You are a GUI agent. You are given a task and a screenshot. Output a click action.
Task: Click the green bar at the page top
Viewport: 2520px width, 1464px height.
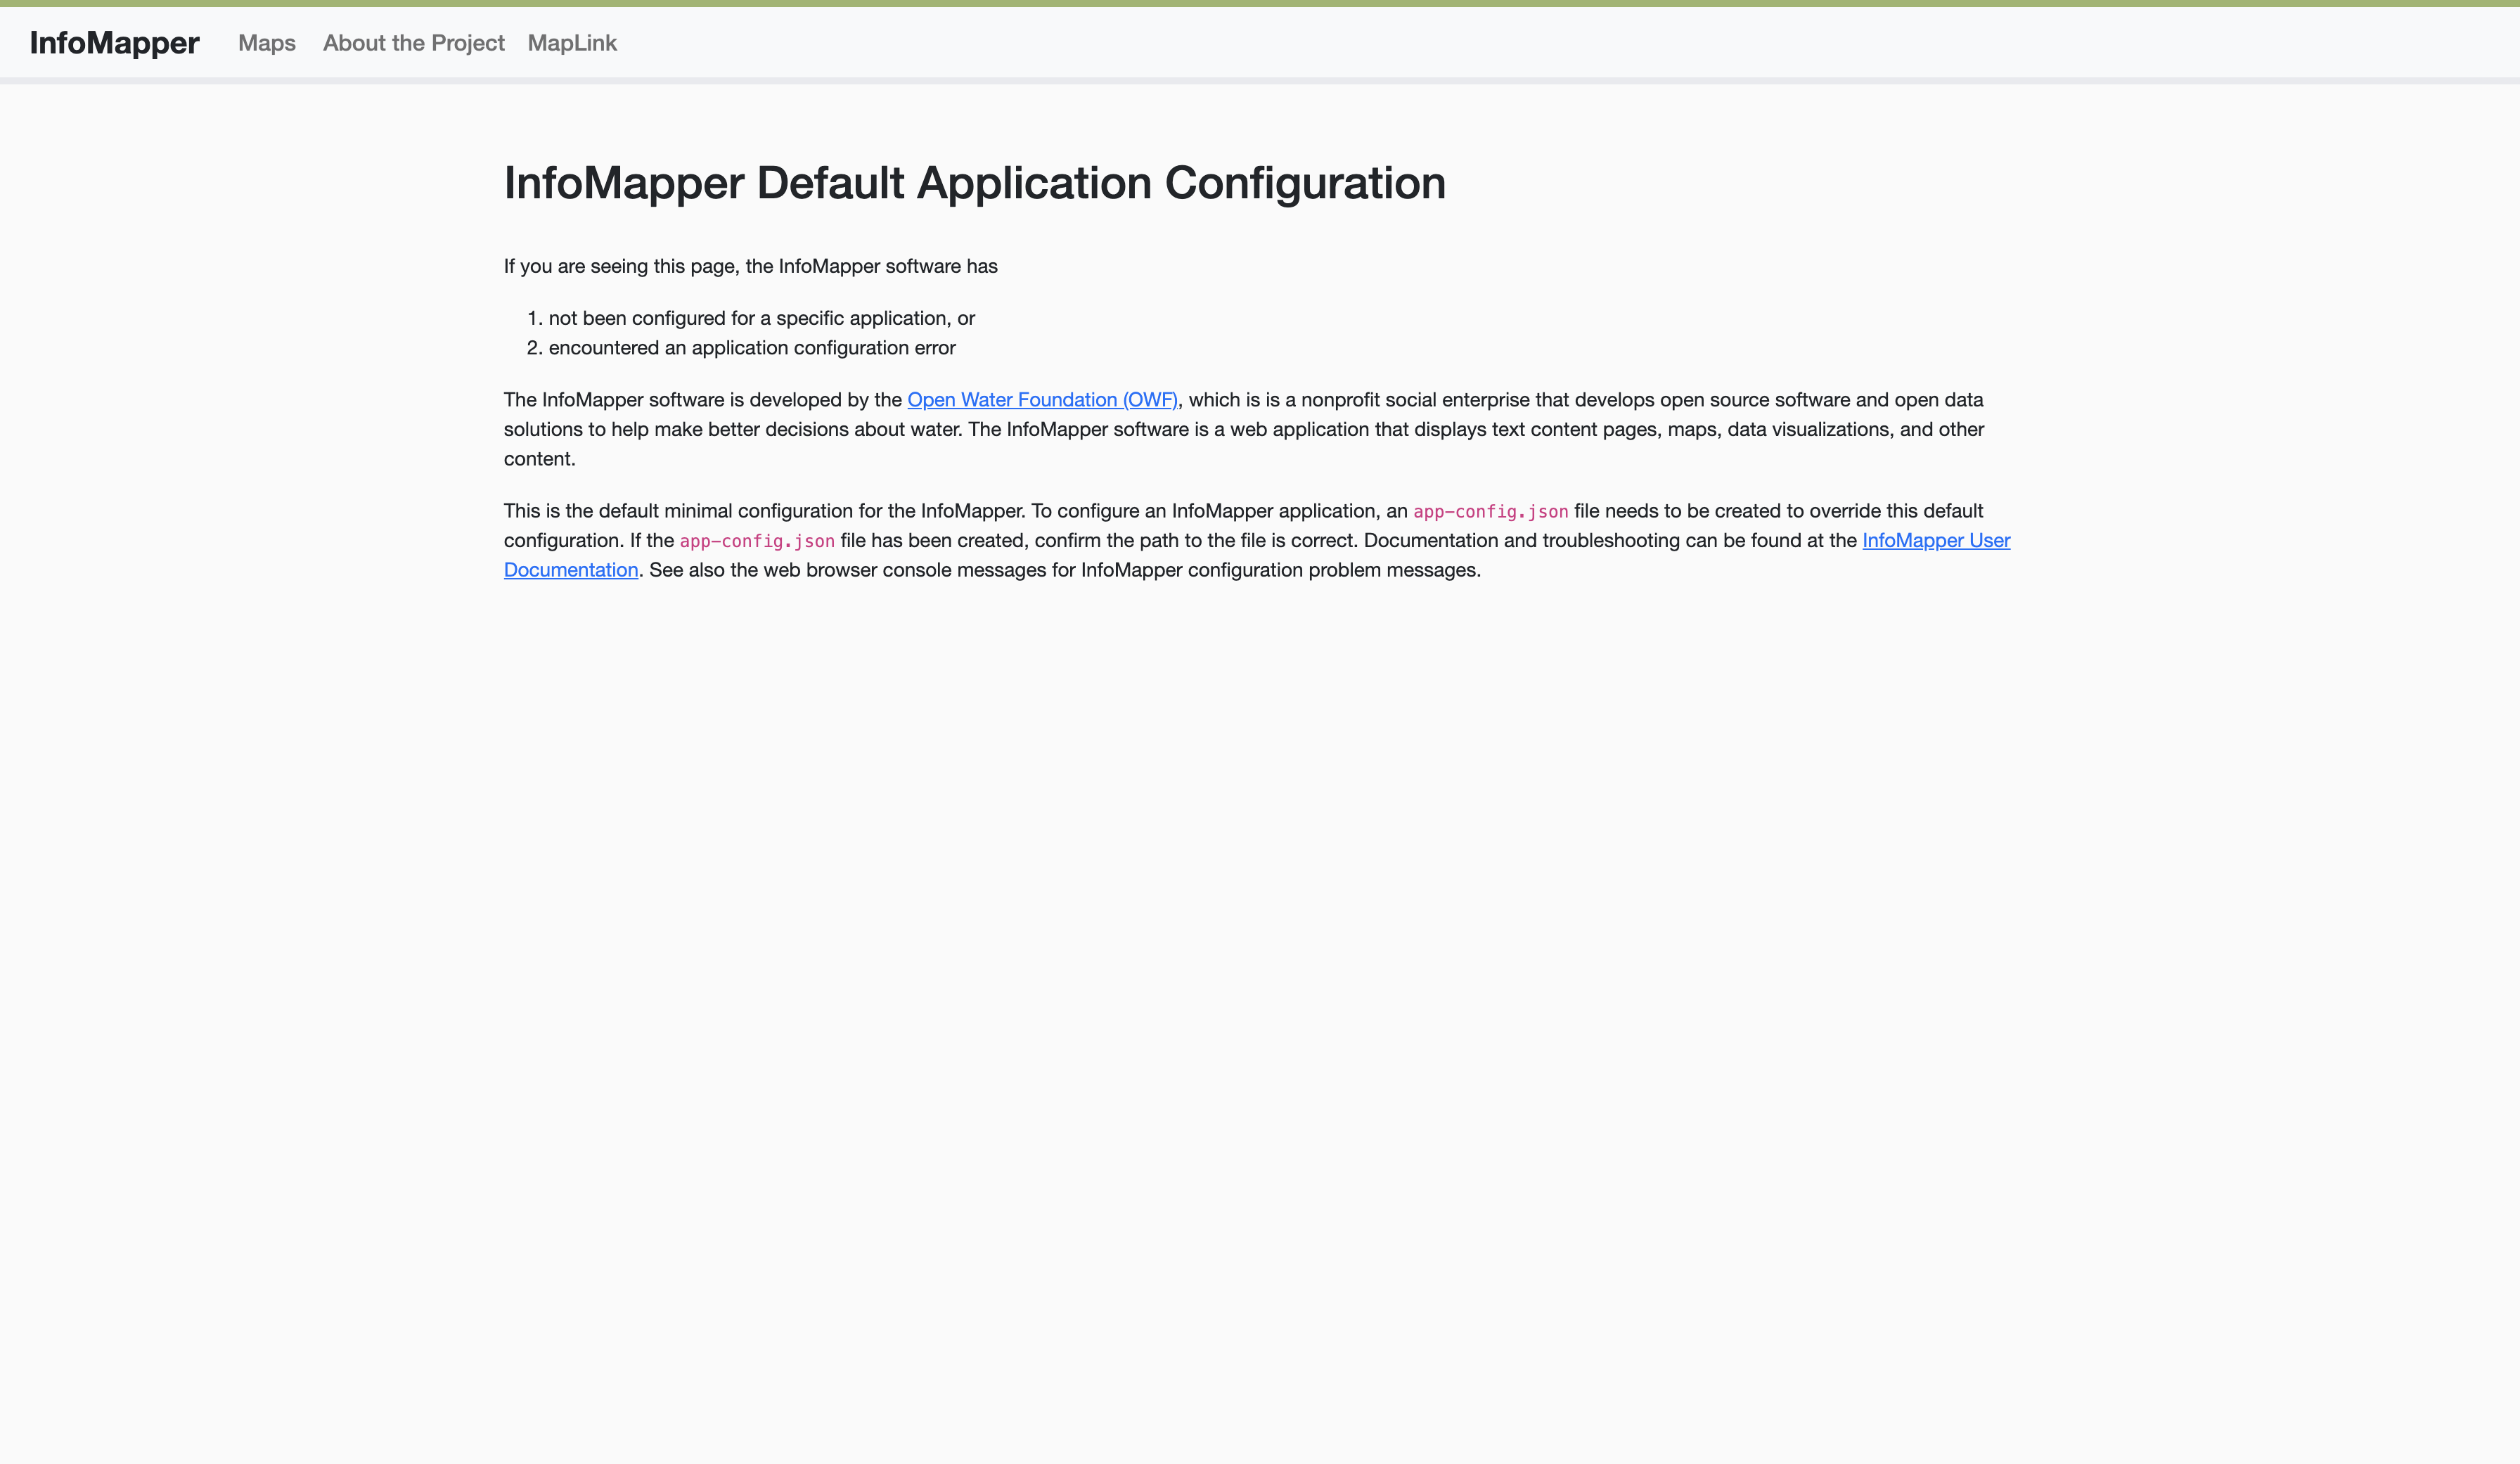pos(1260,3)
